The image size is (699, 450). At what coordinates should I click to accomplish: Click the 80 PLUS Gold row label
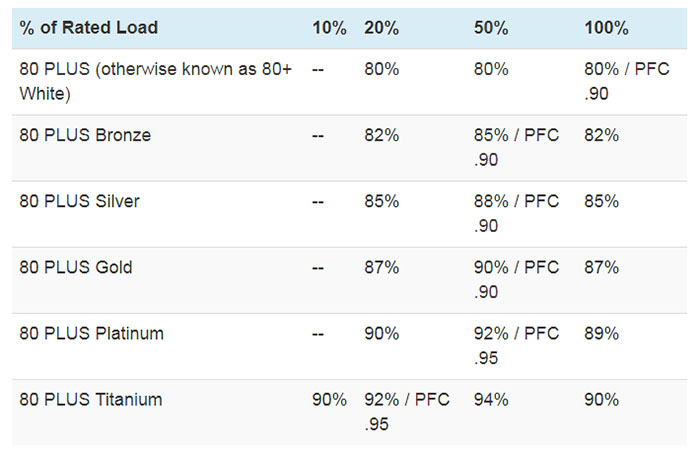point(75,267)
